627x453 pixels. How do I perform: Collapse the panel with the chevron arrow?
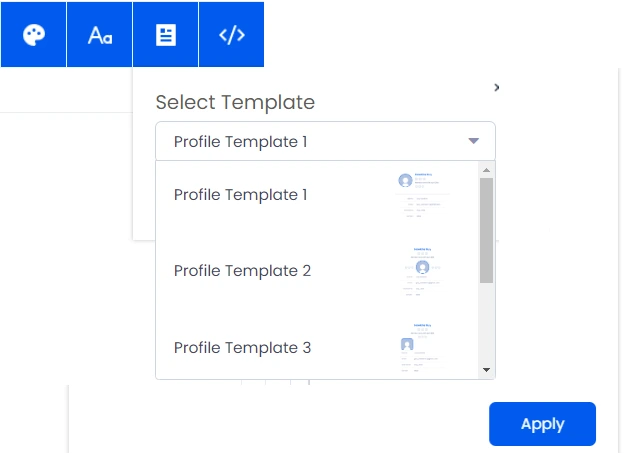[x=497, y=88]
